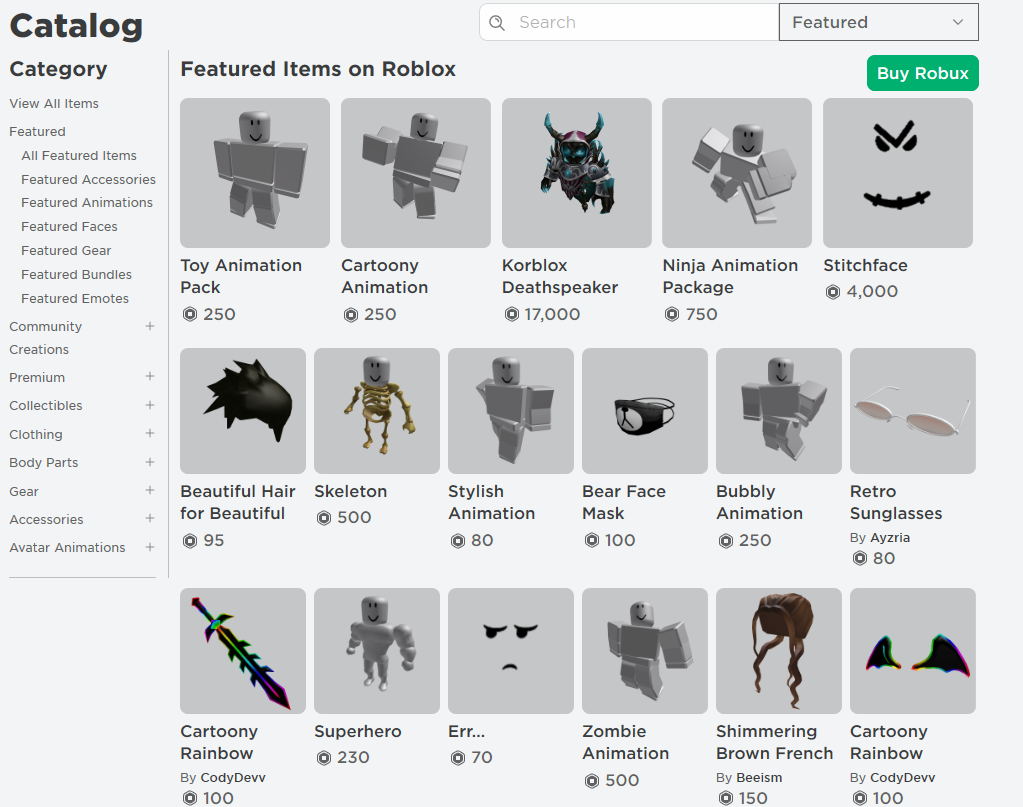
Task: Click the Buy Robux button
Action: [923, 73]
